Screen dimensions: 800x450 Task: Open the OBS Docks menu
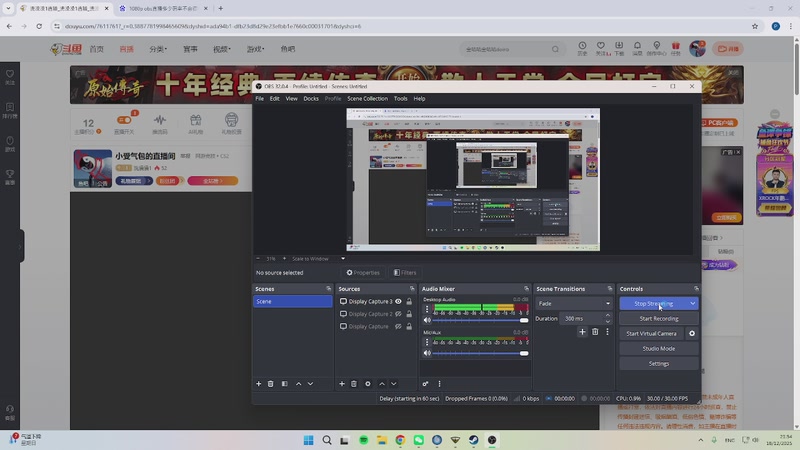[311, 98]
